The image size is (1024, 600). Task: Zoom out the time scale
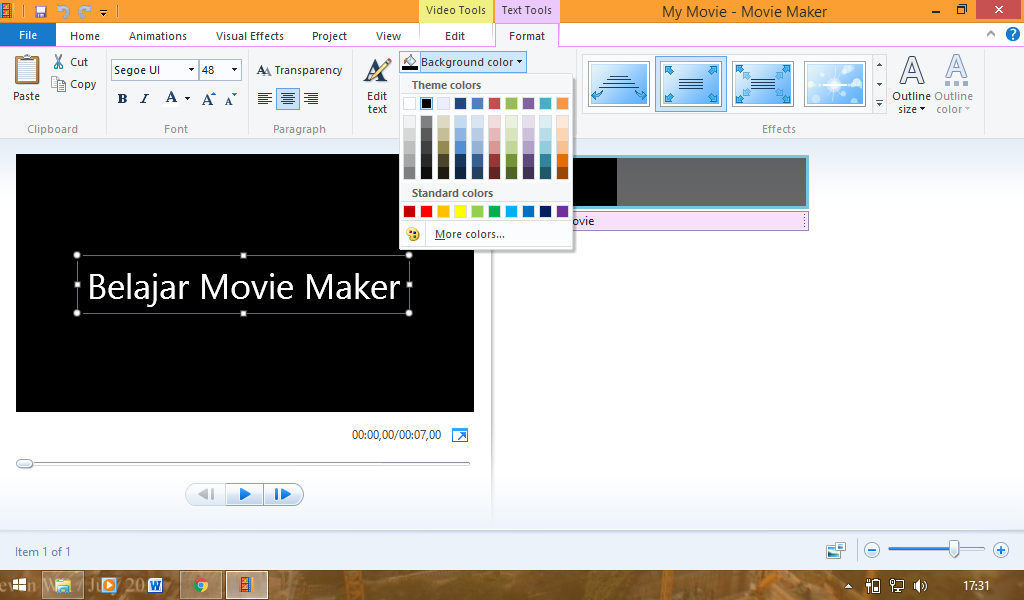[872, 550]
